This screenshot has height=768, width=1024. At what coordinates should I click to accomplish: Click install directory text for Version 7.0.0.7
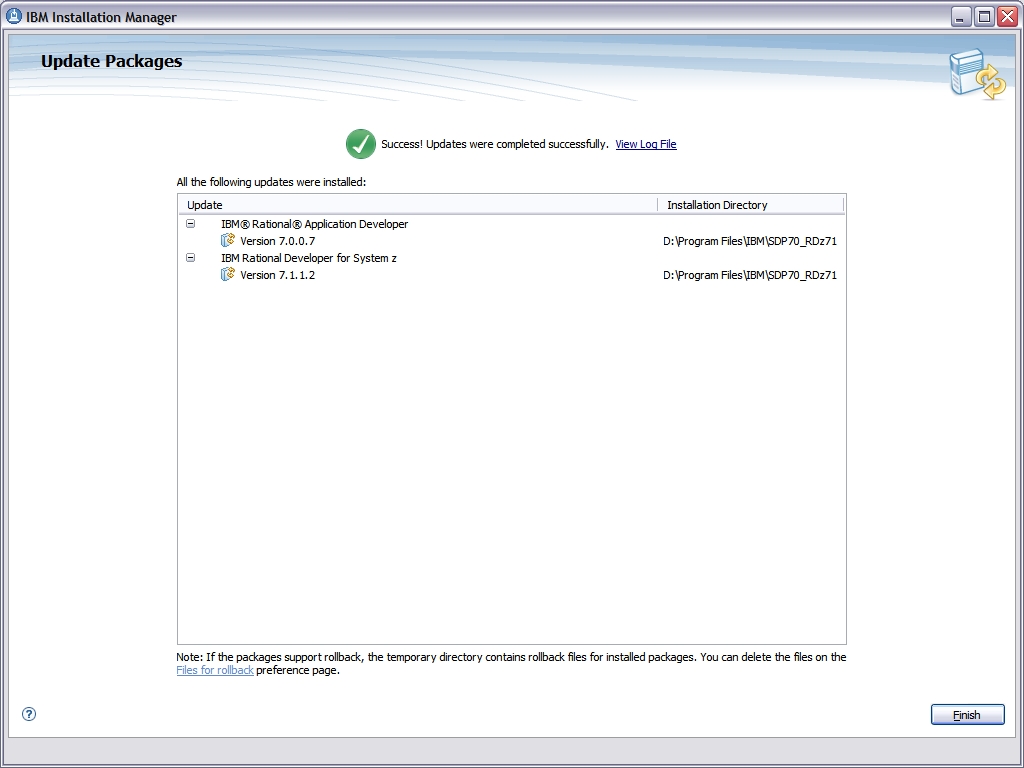tap(750, 241)
